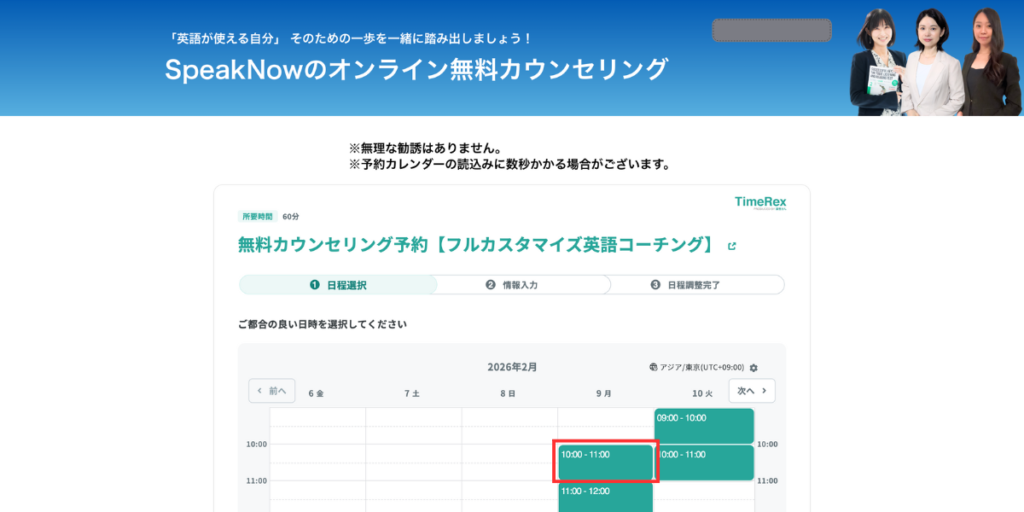Click the globe icon next to アジア/東京
This screenshot has height=512, width=1024.
[x=653, y=368]
